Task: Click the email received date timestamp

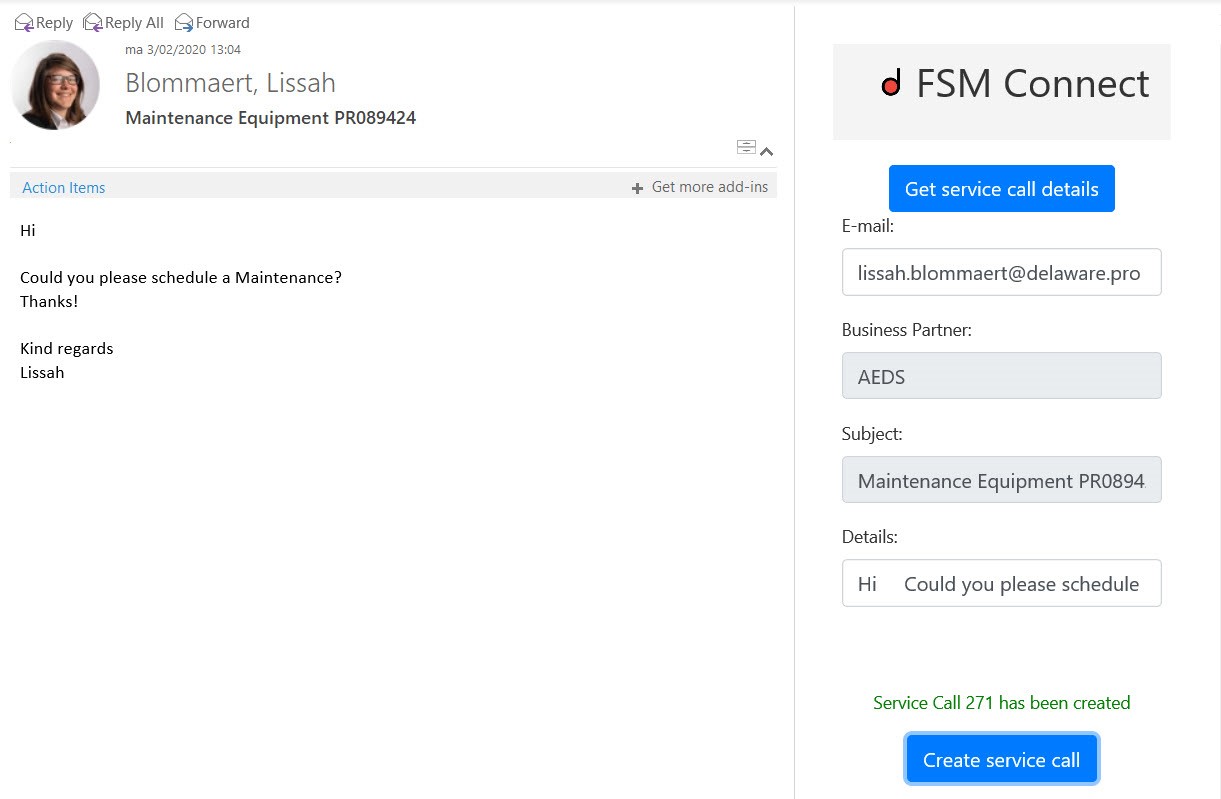Action: [183, 49]
